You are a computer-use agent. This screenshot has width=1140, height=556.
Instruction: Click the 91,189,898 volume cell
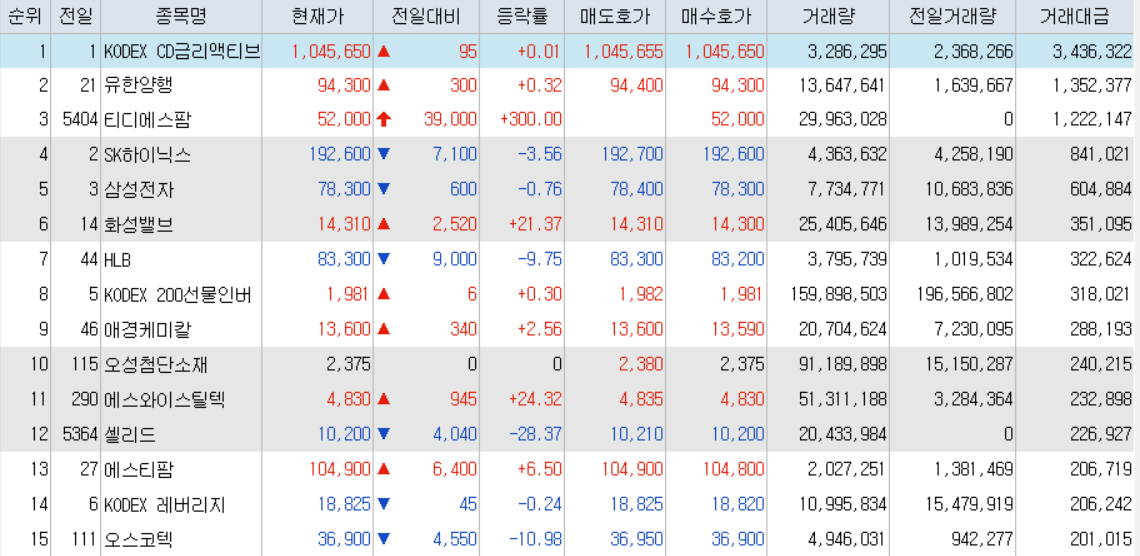pyautogui.click(x=843, y=365)
